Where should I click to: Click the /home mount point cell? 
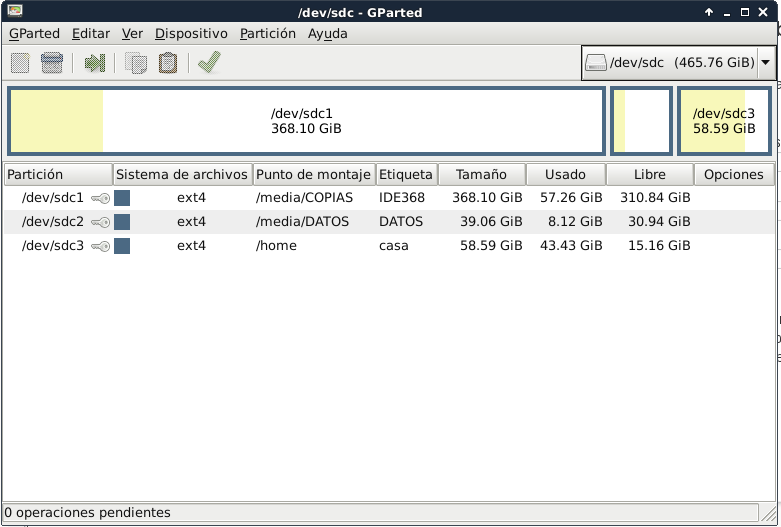pos(276,246)
